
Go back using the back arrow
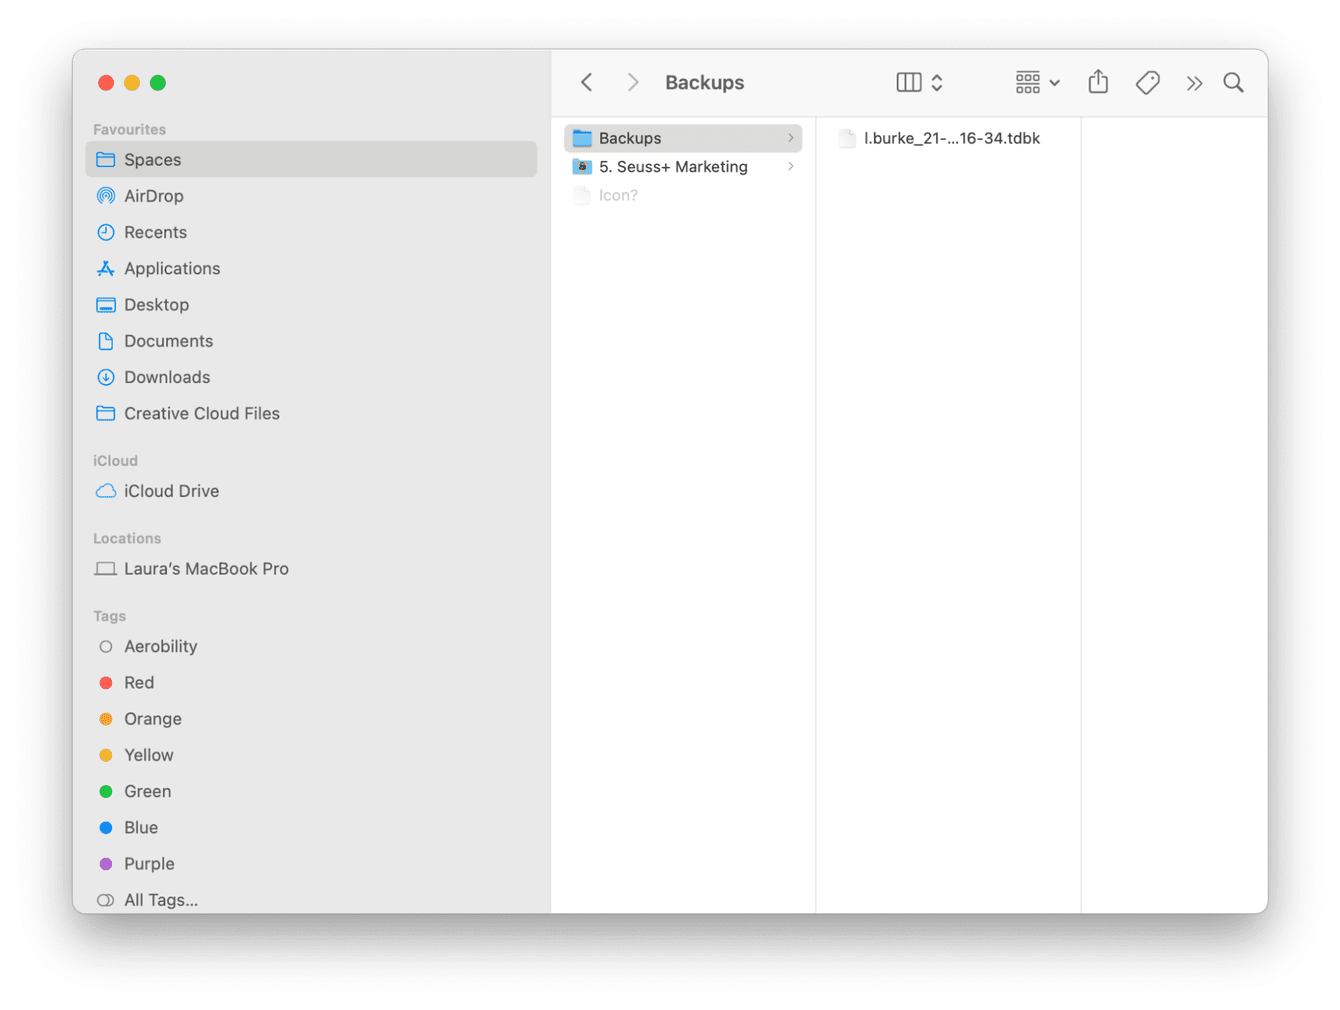586,82
